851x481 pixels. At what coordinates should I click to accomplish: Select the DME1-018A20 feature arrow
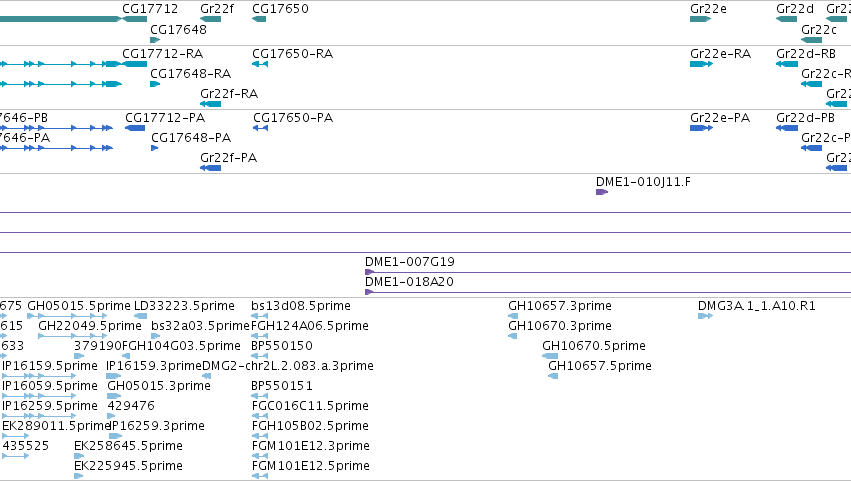coord(370,292)
